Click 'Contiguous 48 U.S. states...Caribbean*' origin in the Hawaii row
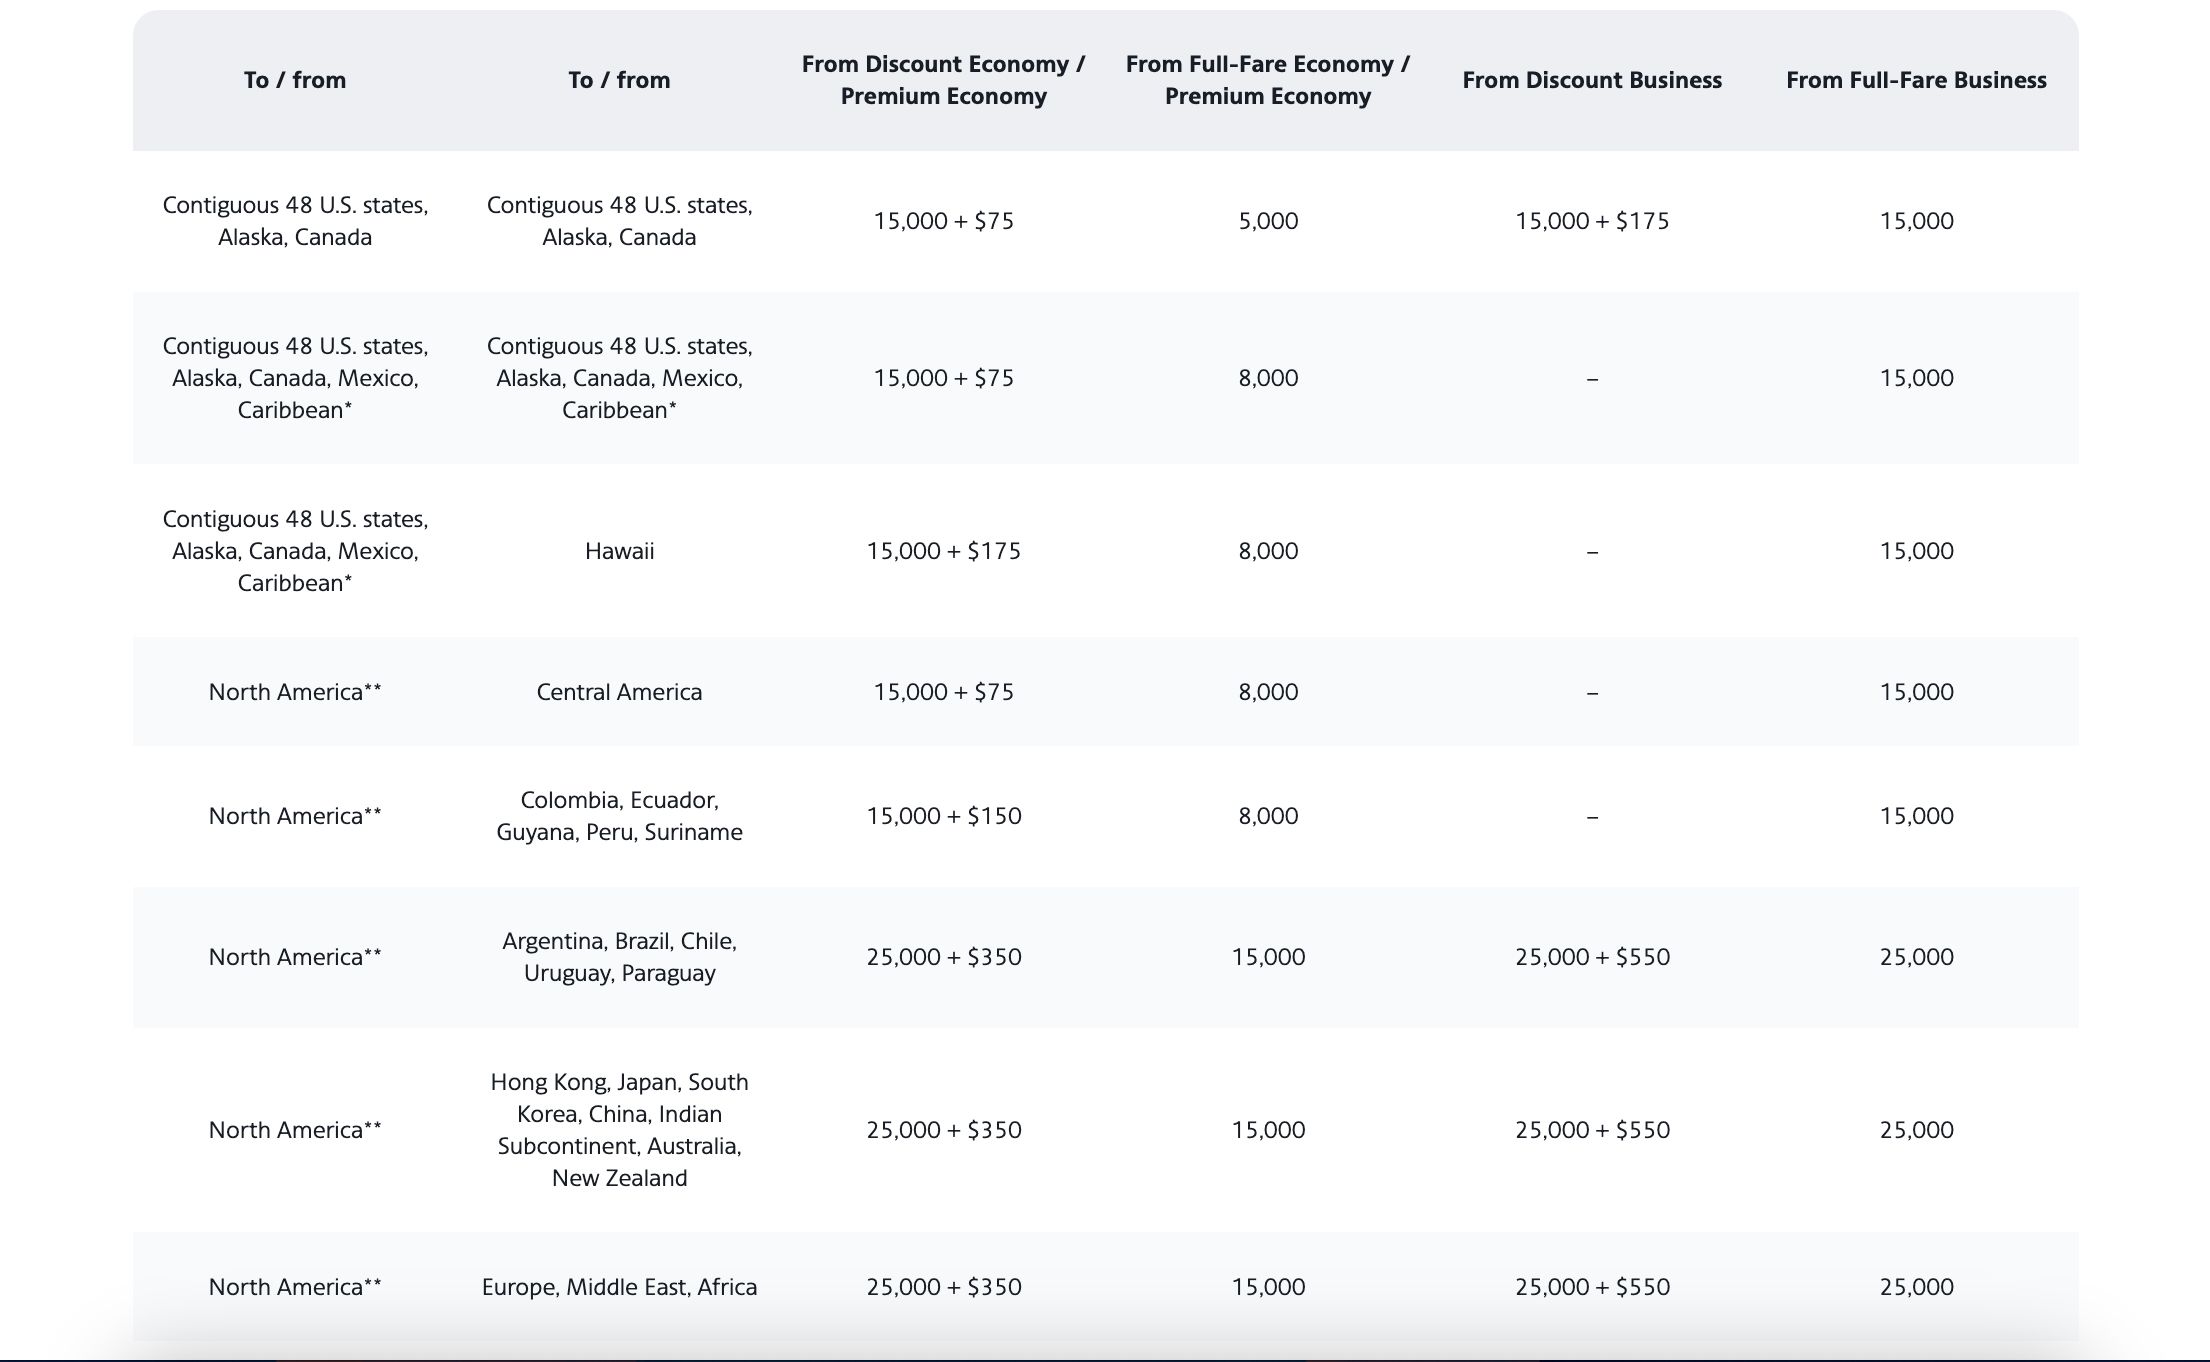Viewport: 2210px width, 1362px height. [x=295, y=551]
